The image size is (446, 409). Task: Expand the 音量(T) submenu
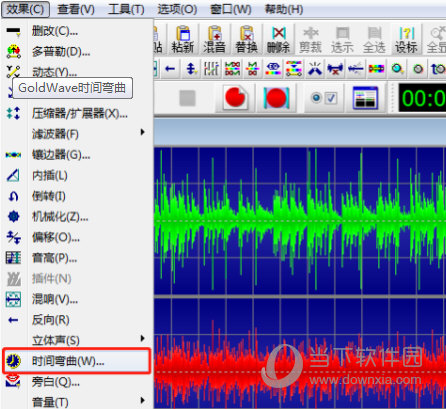[x=77, y=402]
